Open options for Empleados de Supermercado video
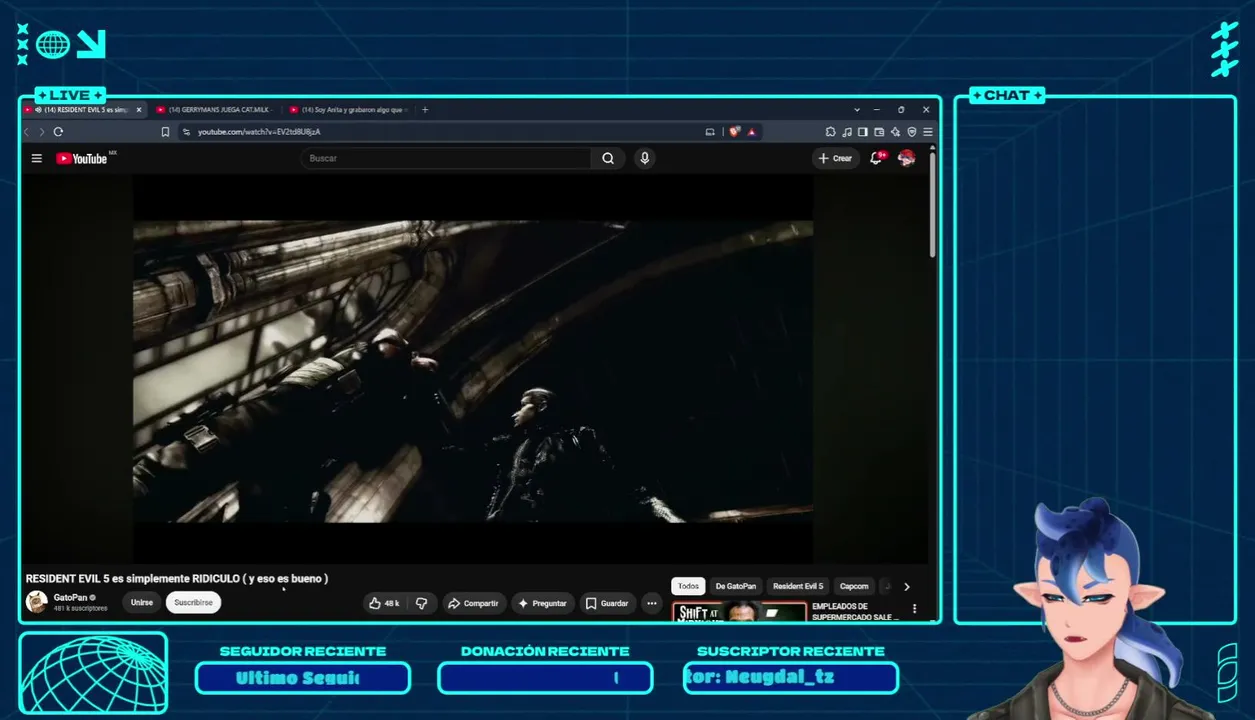The image size is (1255, 720). point(914,608)
